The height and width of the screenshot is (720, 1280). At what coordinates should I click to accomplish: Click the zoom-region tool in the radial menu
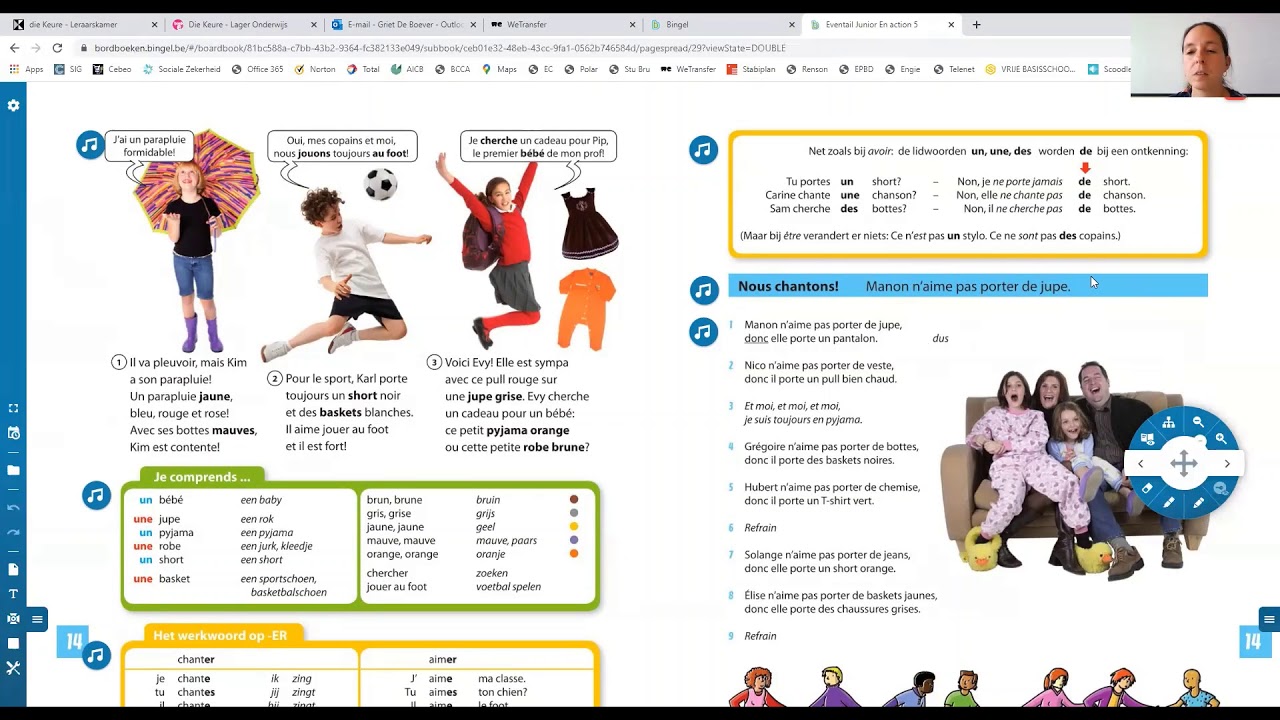[x=1221, y=488]
